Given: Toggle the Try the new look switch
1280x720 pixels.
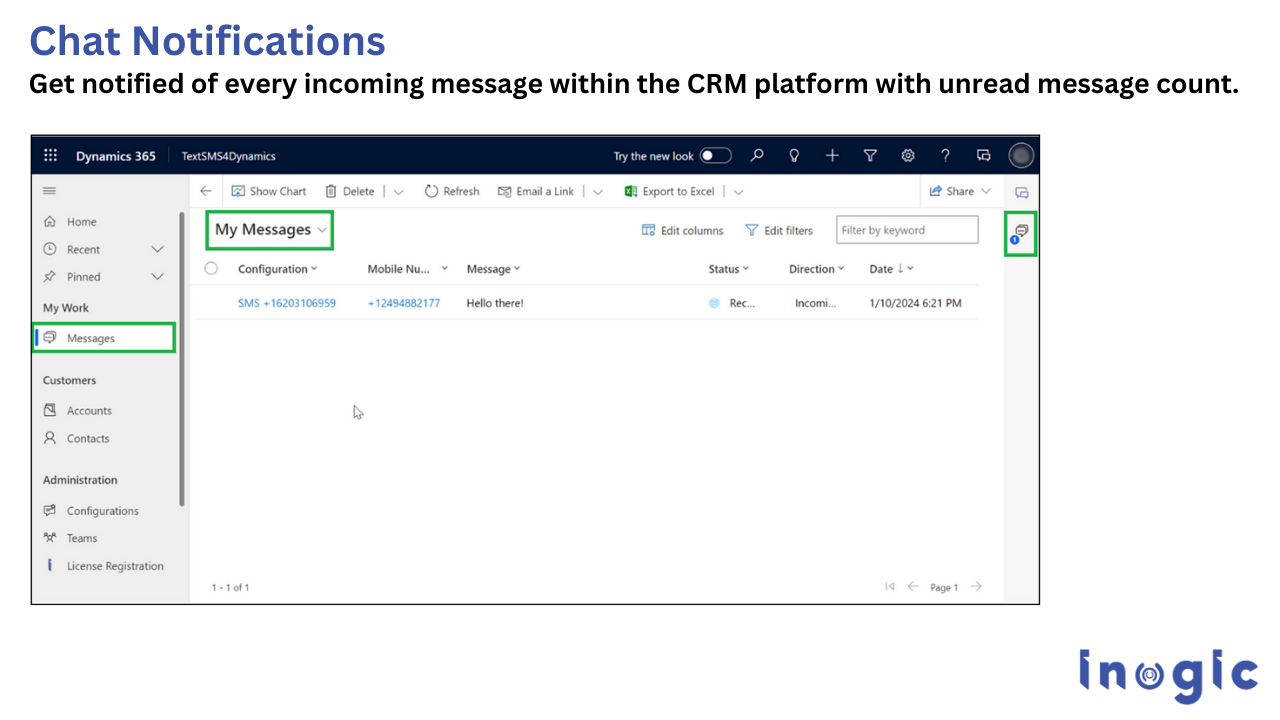Looking at the screenshot, I should [x=715, y=155].
